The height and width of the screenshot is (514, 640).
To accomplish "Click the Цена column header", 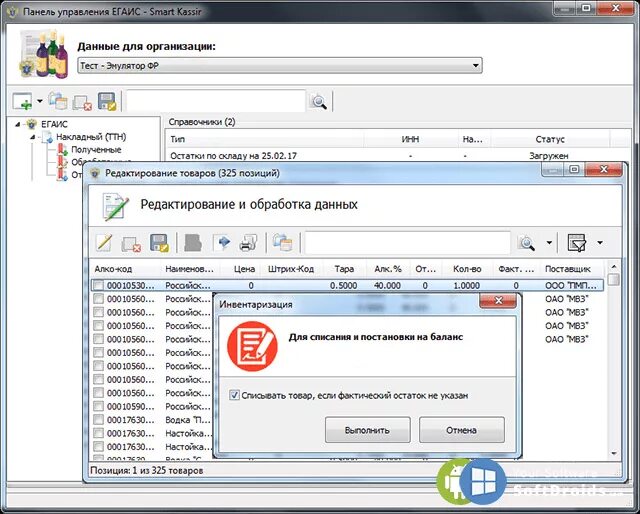I will [244, 269].
